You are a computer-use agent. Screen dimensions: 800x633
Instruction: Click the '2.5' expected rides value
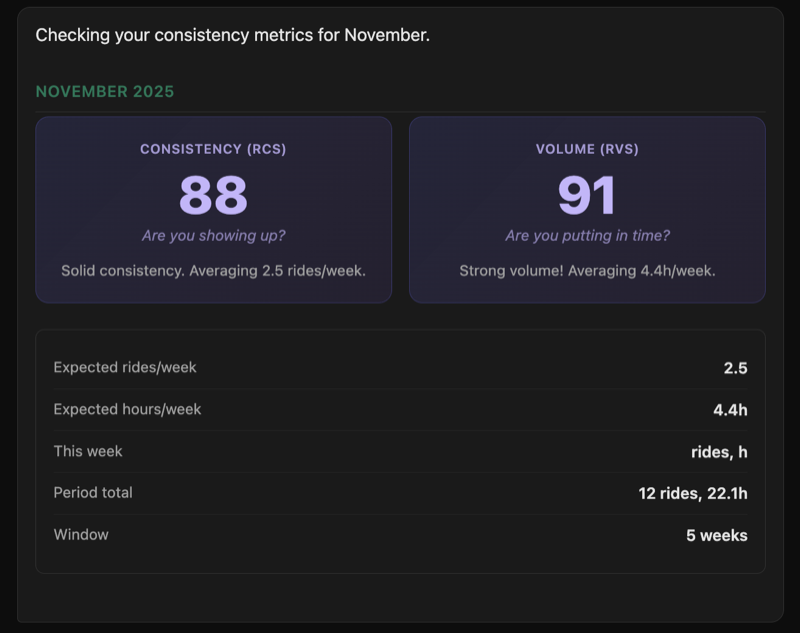coord(737,367)
